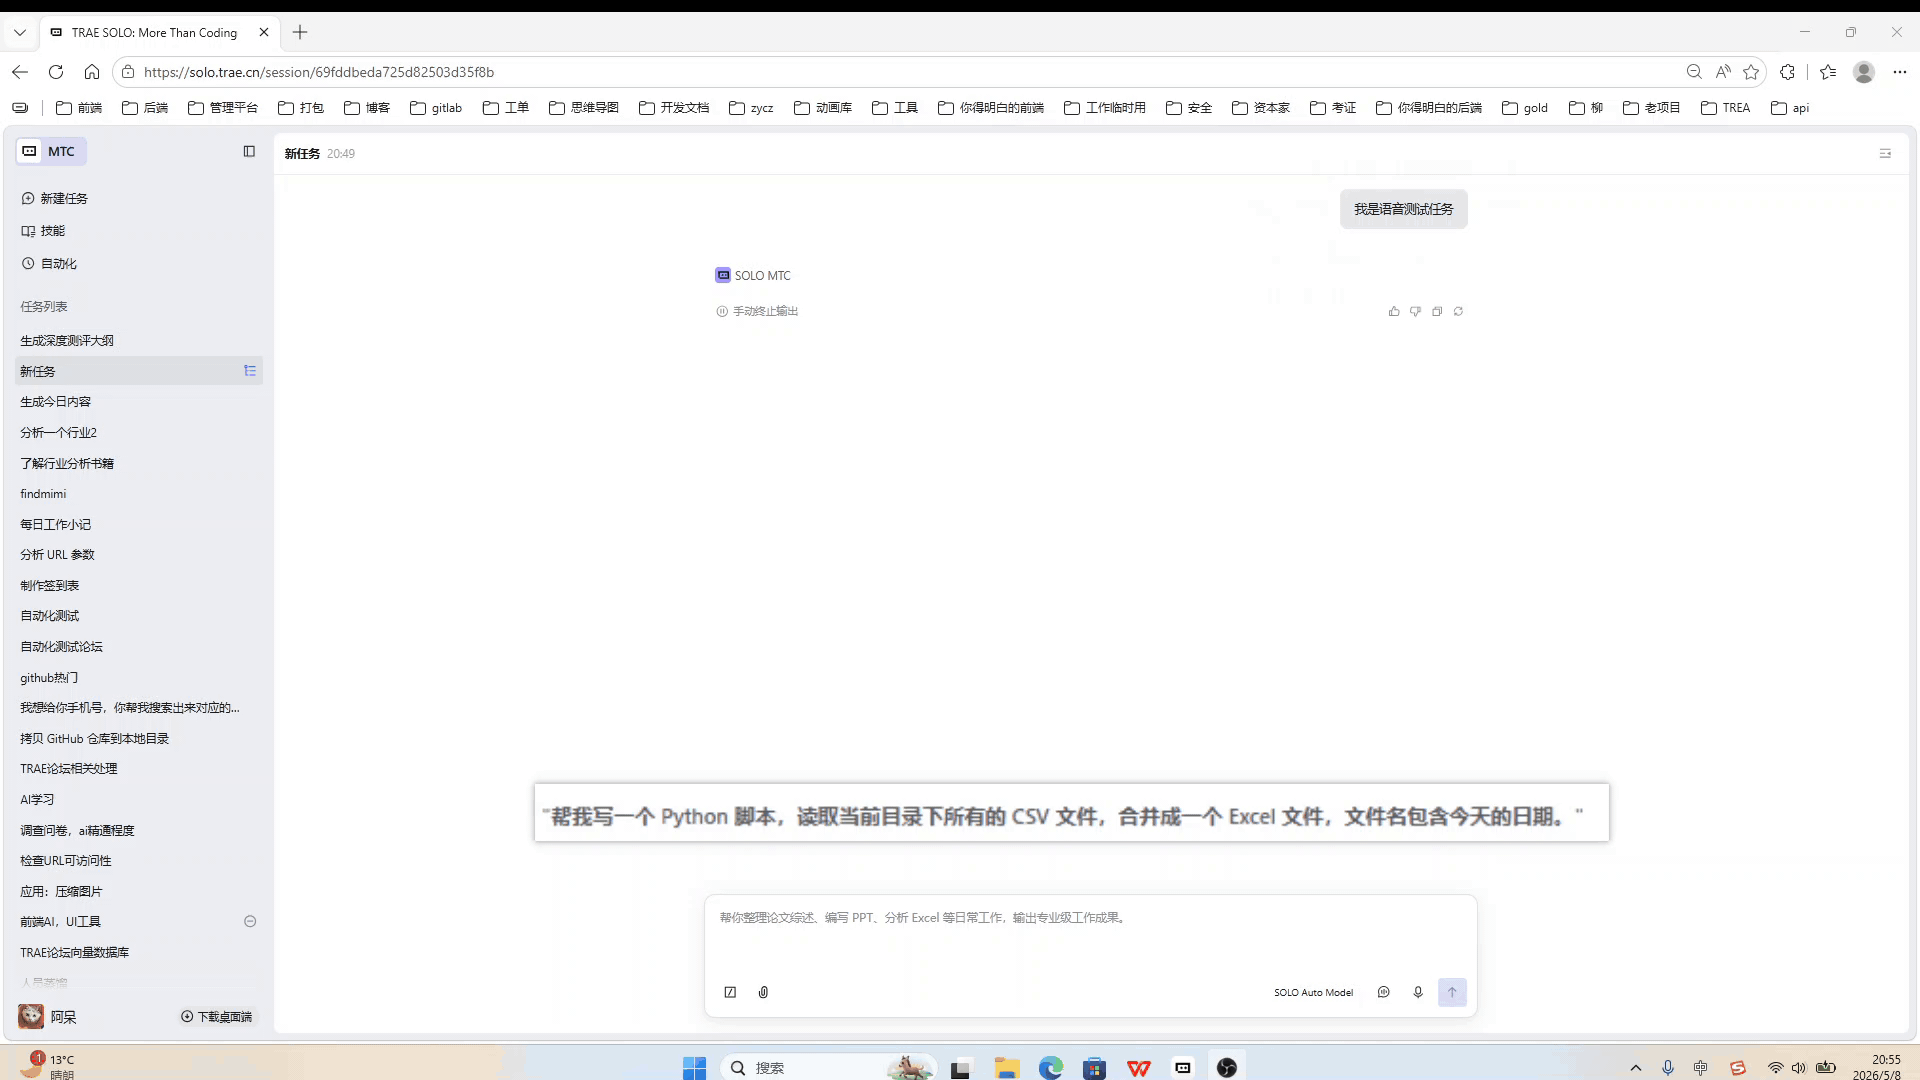Open the browser zoom magnifier icon
The height and width of the screenshot is (1080, 1920).
(x=1694, y=72)
